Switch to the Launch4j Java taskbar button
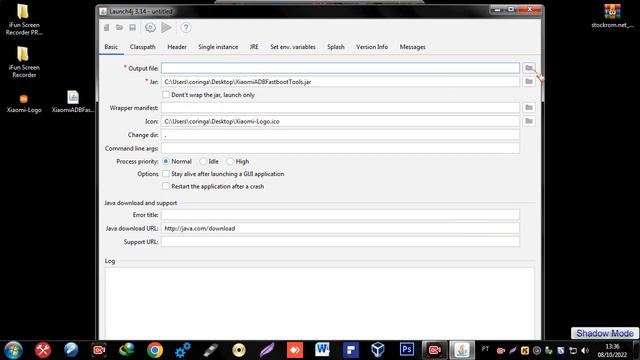640x360 pixels. pyautogui.click(x=462, y=350)
